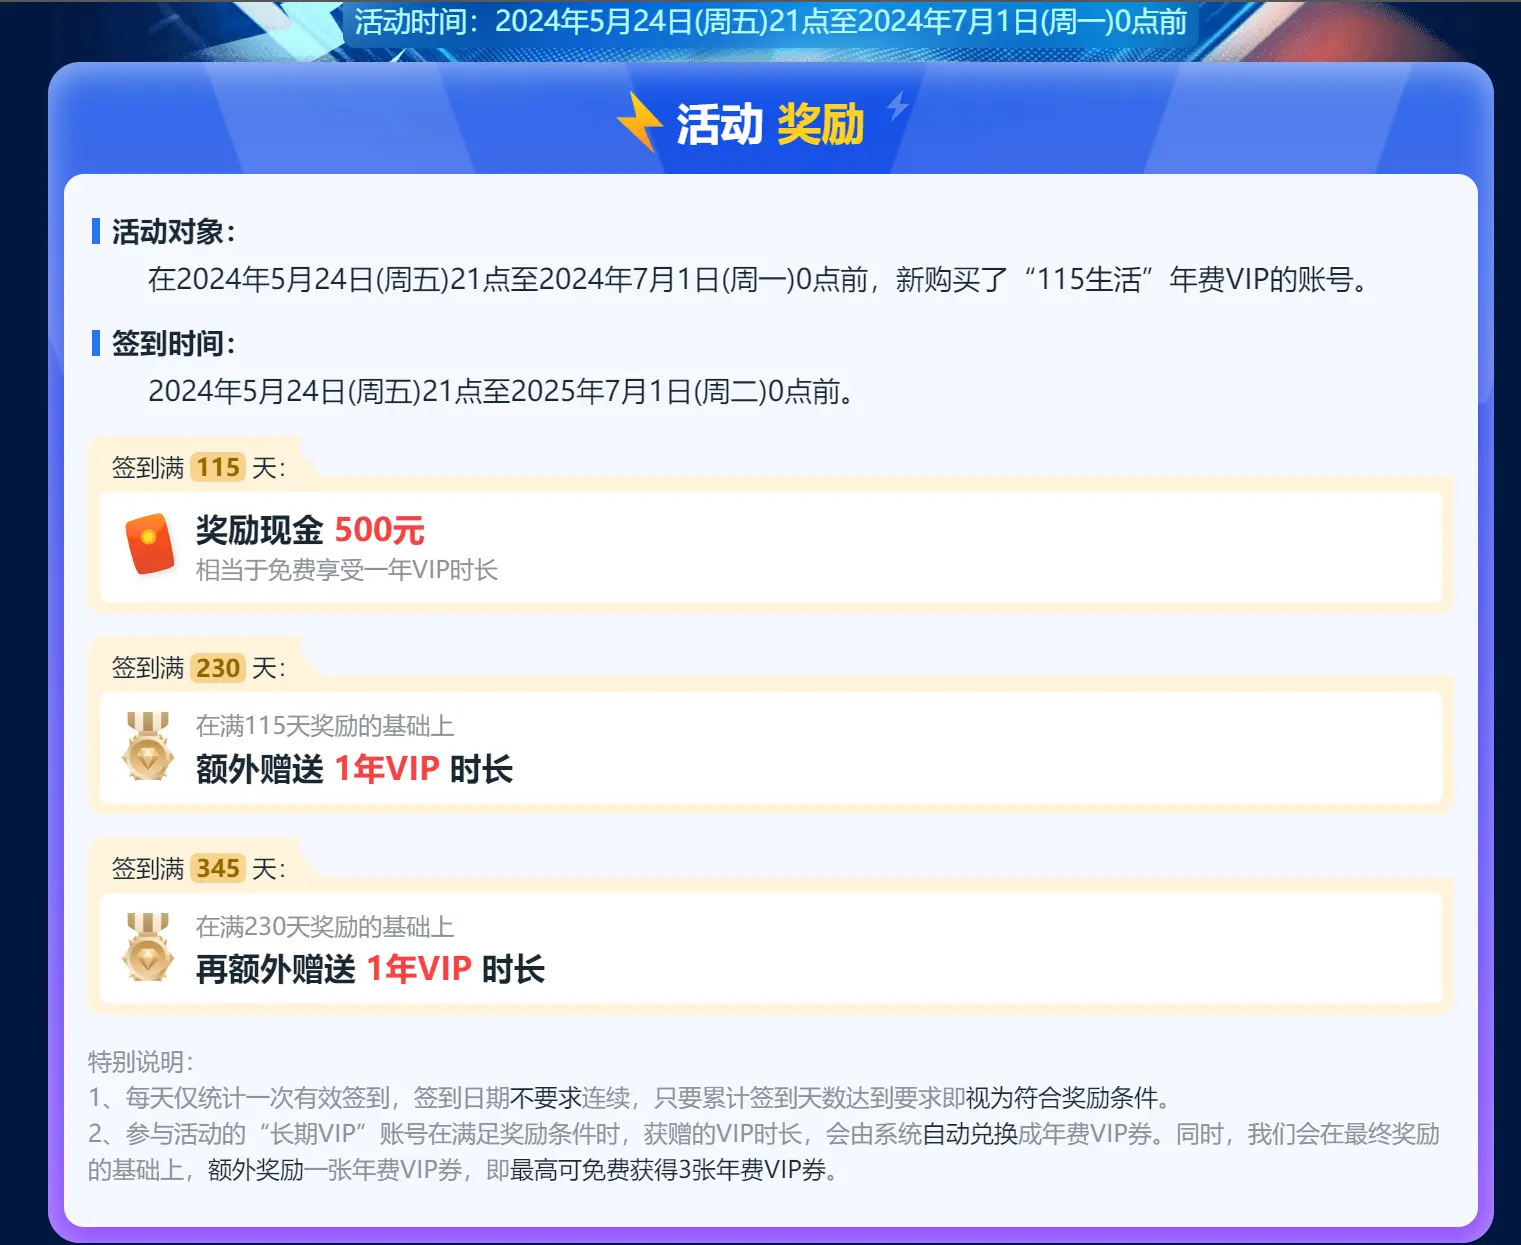The height and width of the screenshot is (1245, 1521).
Task: Click the 签到满 115 天 label
Action: tap(199, 467)
